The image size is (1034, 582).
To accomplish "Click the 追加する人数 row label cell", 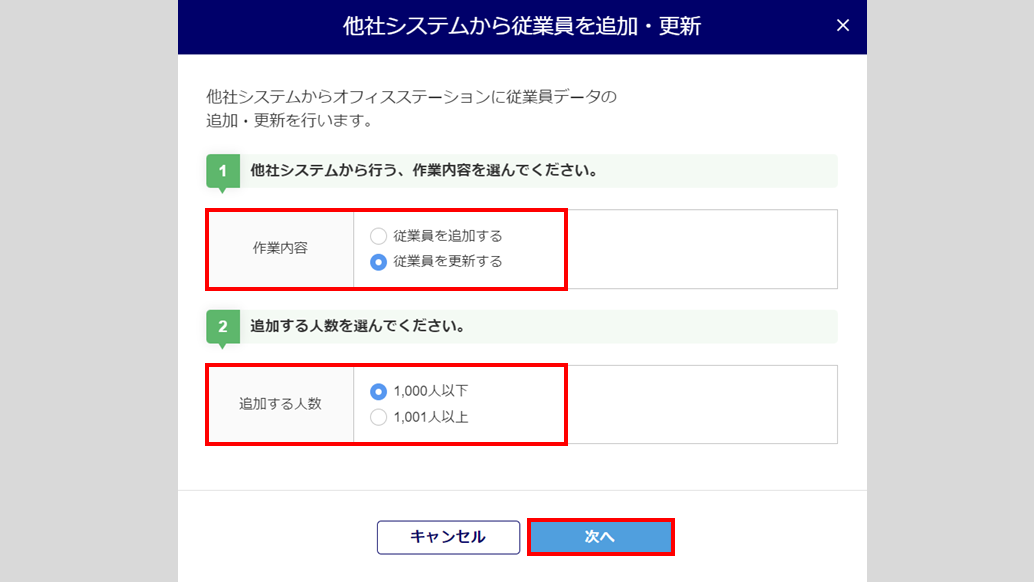I will (280, 404).
